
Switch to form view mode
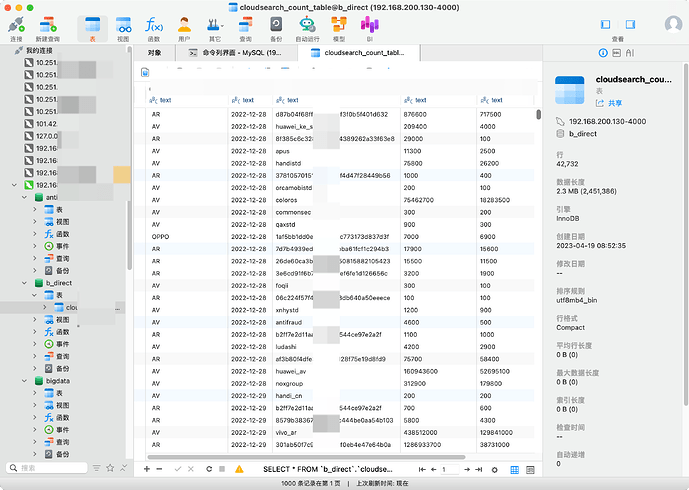point(530,470)
